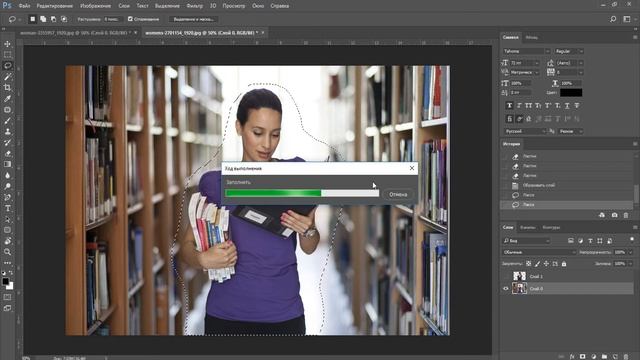Image resolution: width=640 pixels, height=360 pixels.
Task: Click Intersect with selection mode icon
Action: coord(64,19)
